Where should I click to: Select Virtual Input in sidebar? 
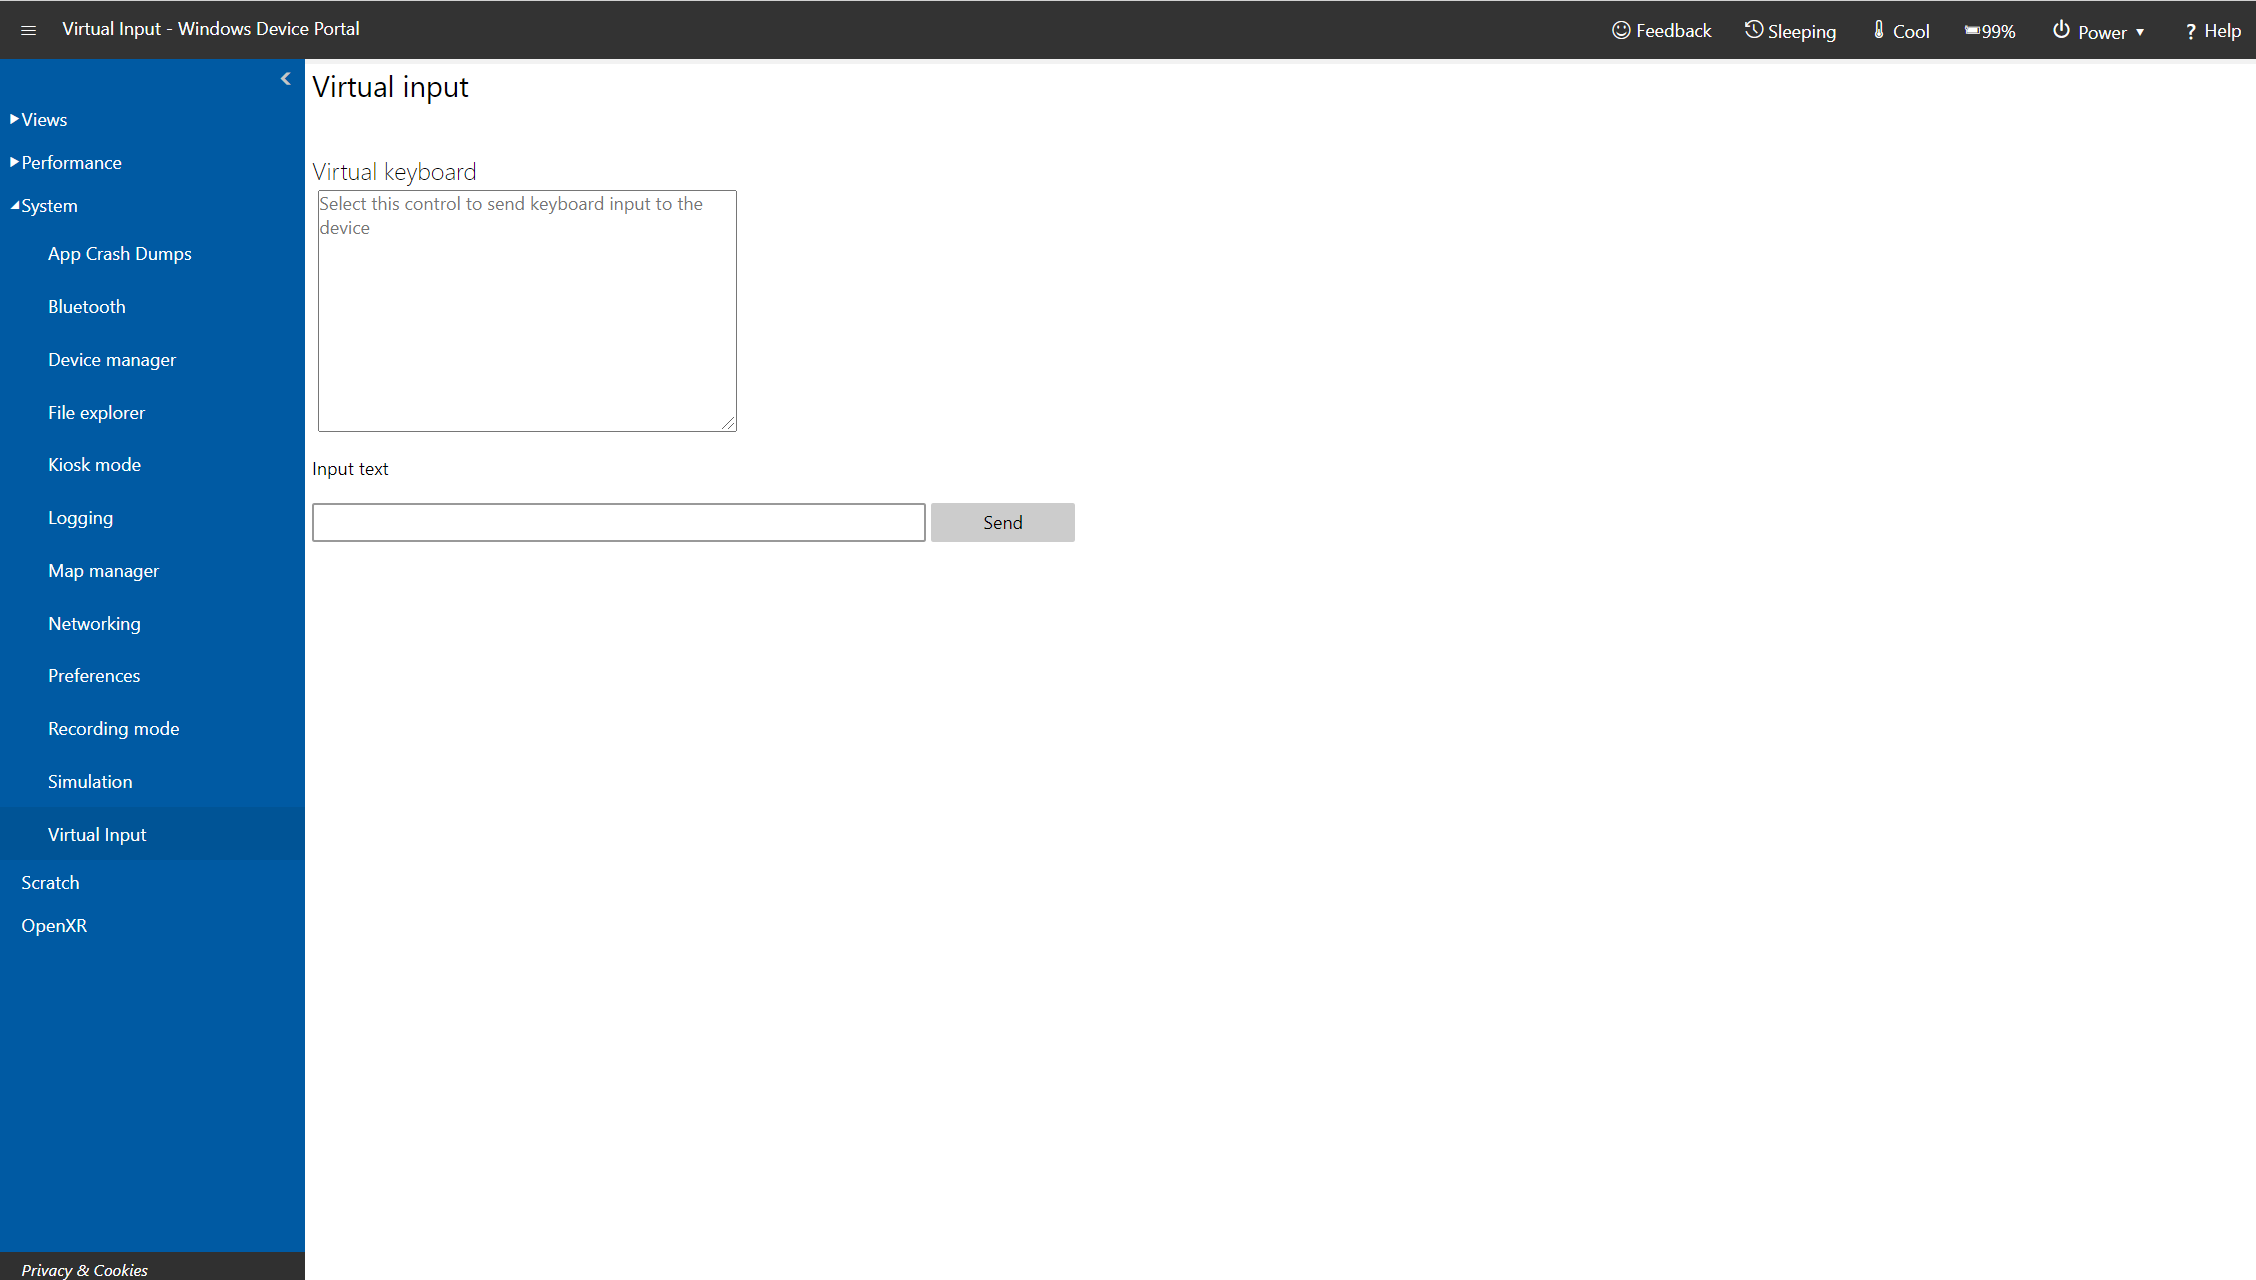click(96, 834)
